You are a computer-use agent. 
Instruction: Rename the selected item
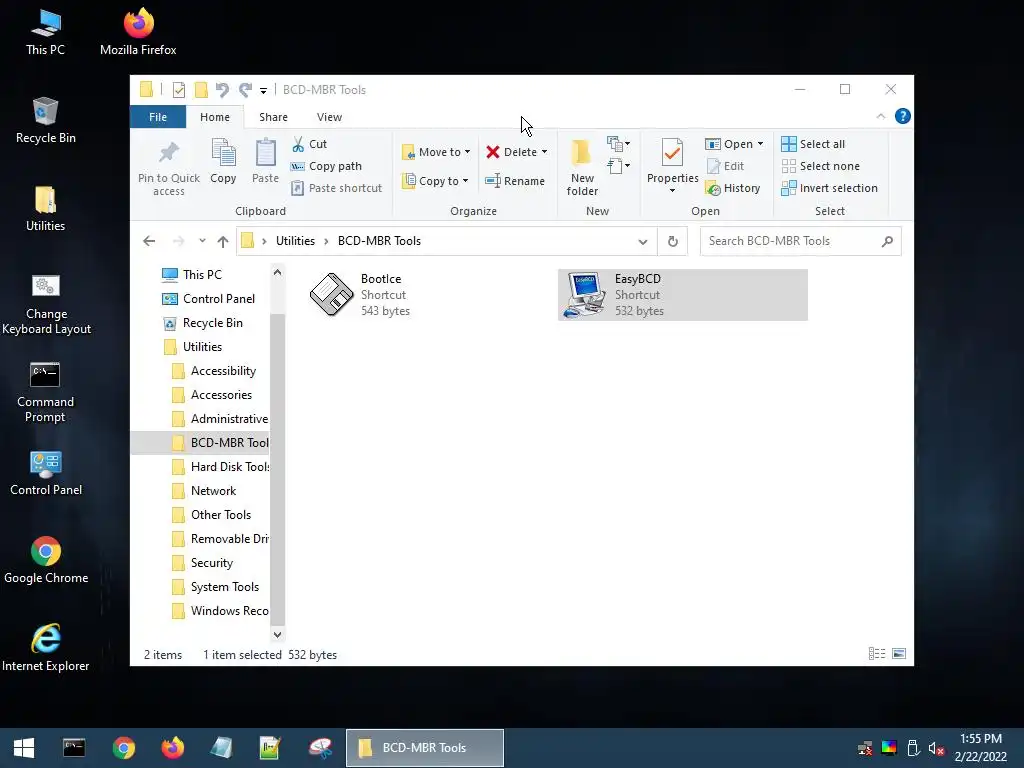[x=515, y=181]
